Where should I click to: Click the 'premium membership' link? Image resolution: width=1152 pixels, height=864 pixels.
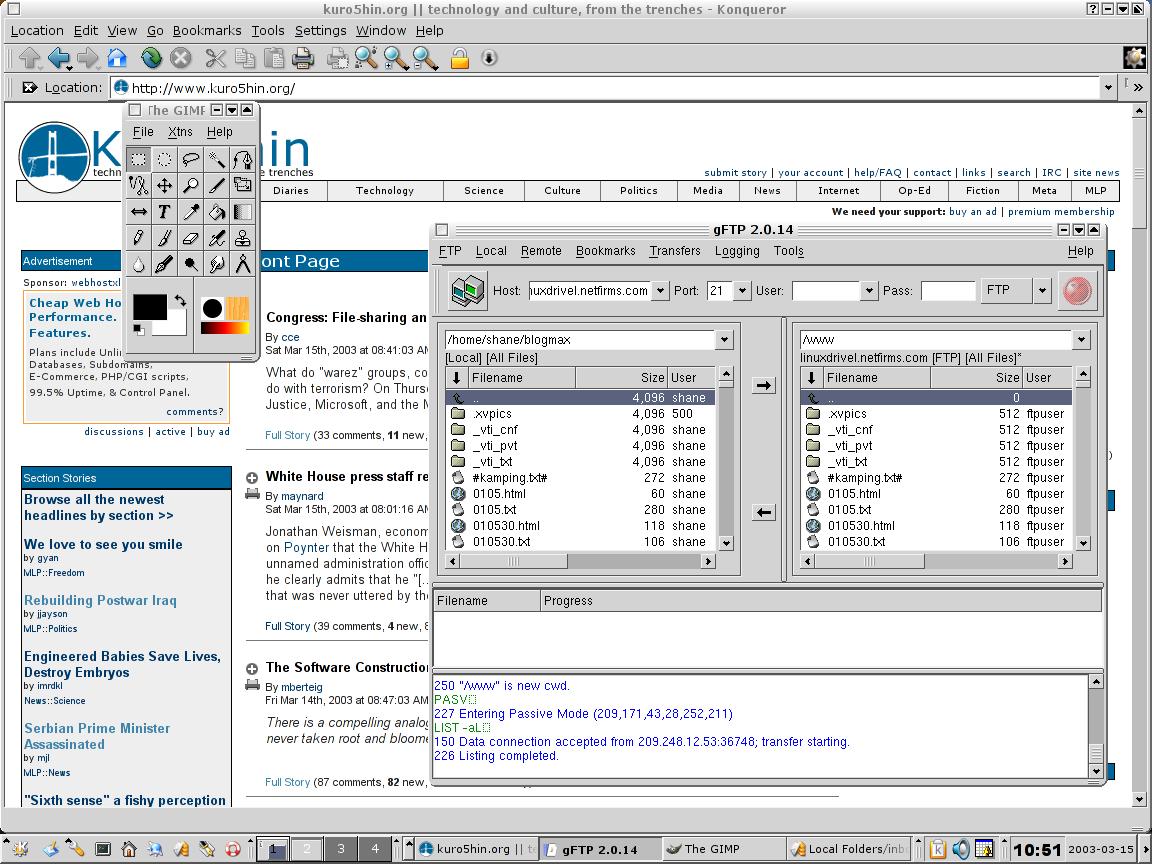pos(1061,212)
